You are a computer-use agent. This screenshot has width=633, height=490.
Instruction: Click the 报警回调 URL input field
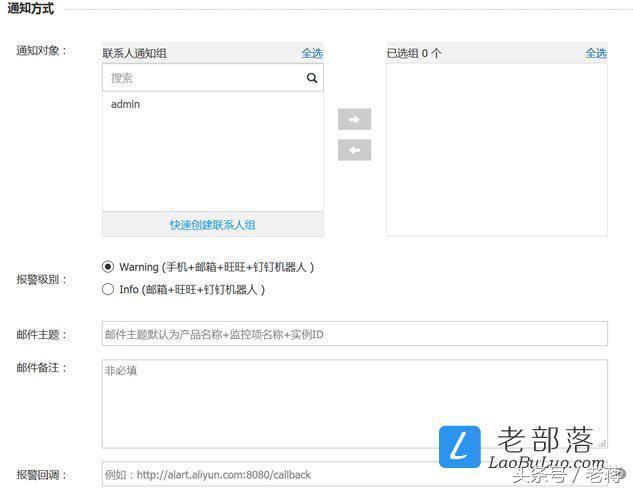click(x=354, y=474)
